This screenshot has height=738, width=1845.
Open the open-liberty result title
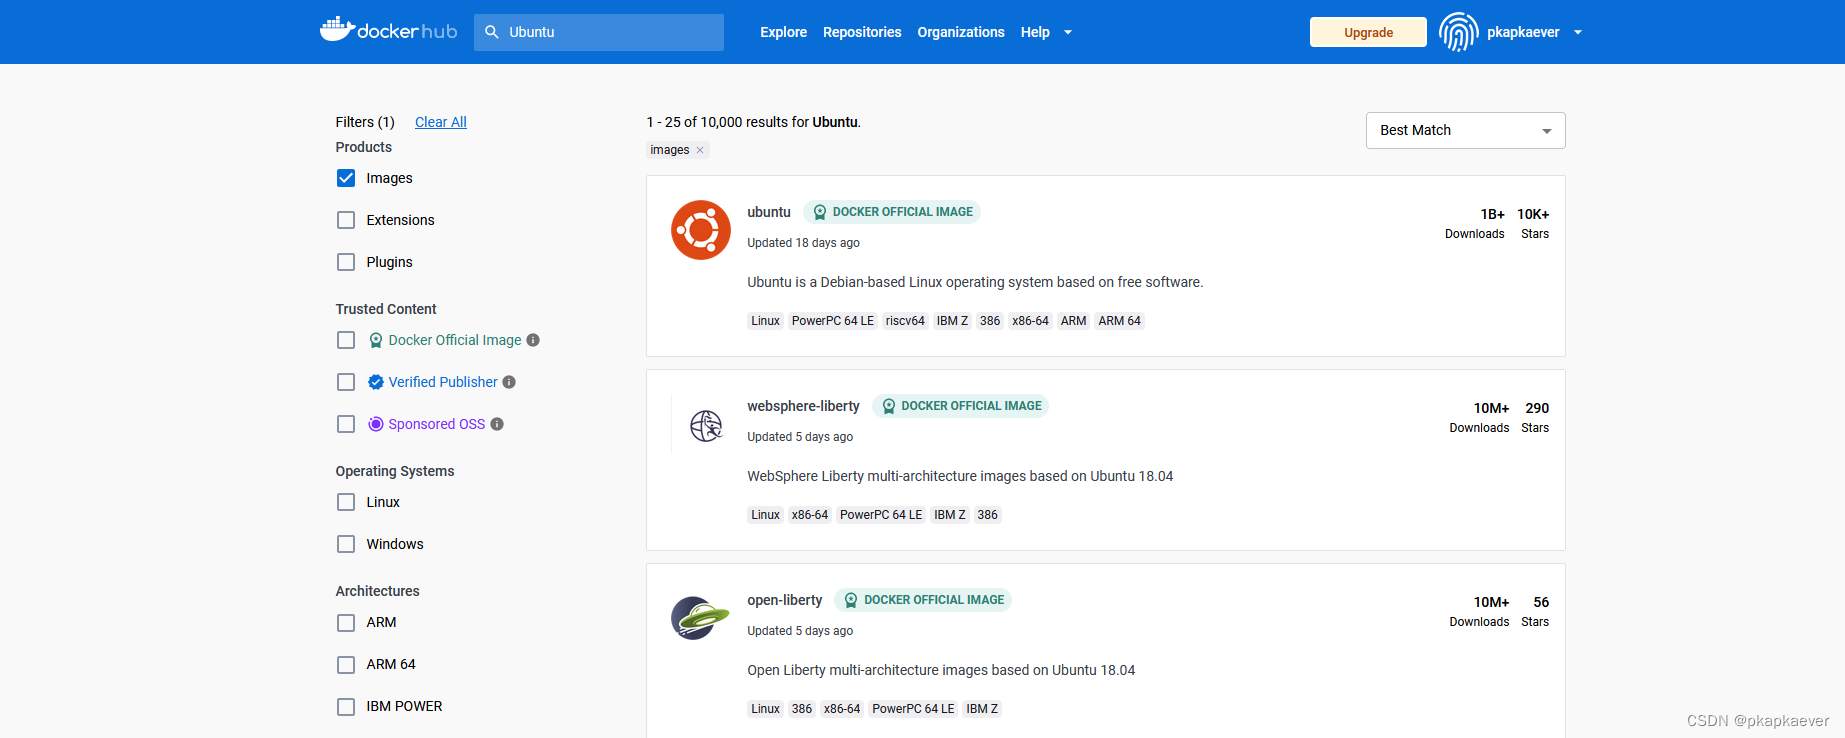coord(784,600)
